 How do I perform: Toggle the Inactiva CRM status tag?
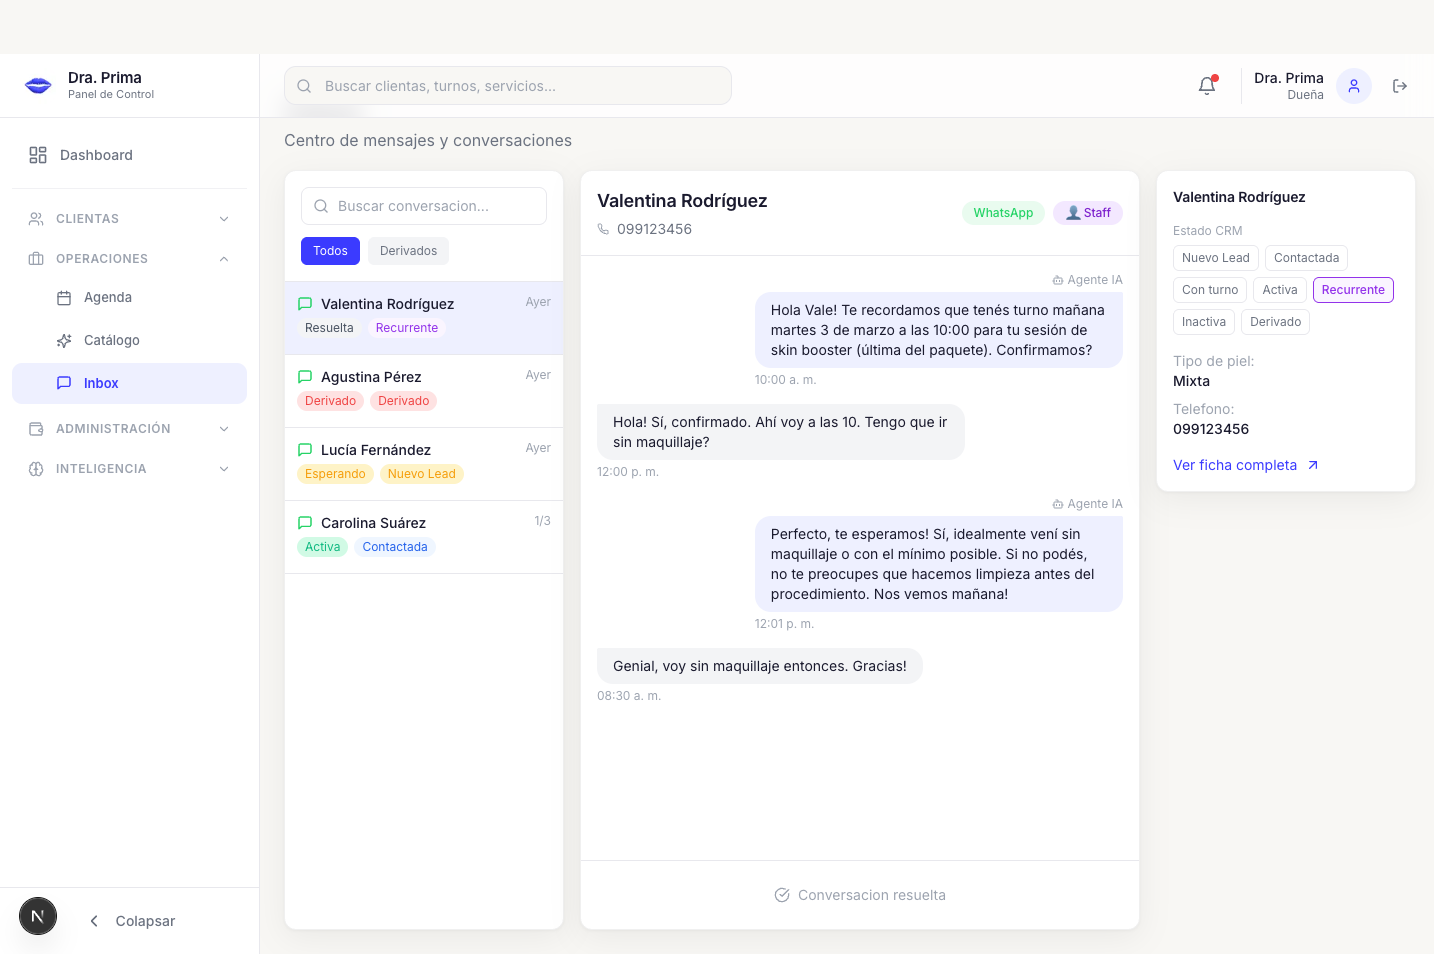point(1203,321)
